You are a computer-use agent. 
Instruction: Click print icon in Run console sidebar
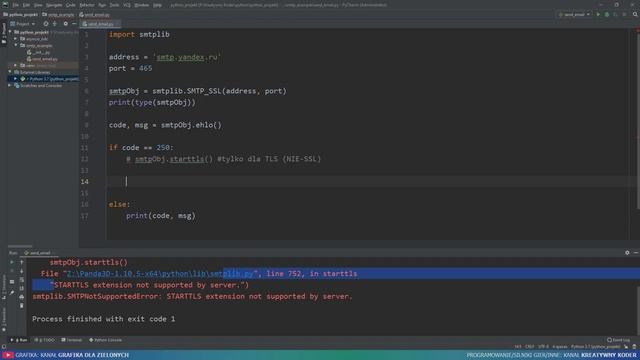[x=22, y=297]
